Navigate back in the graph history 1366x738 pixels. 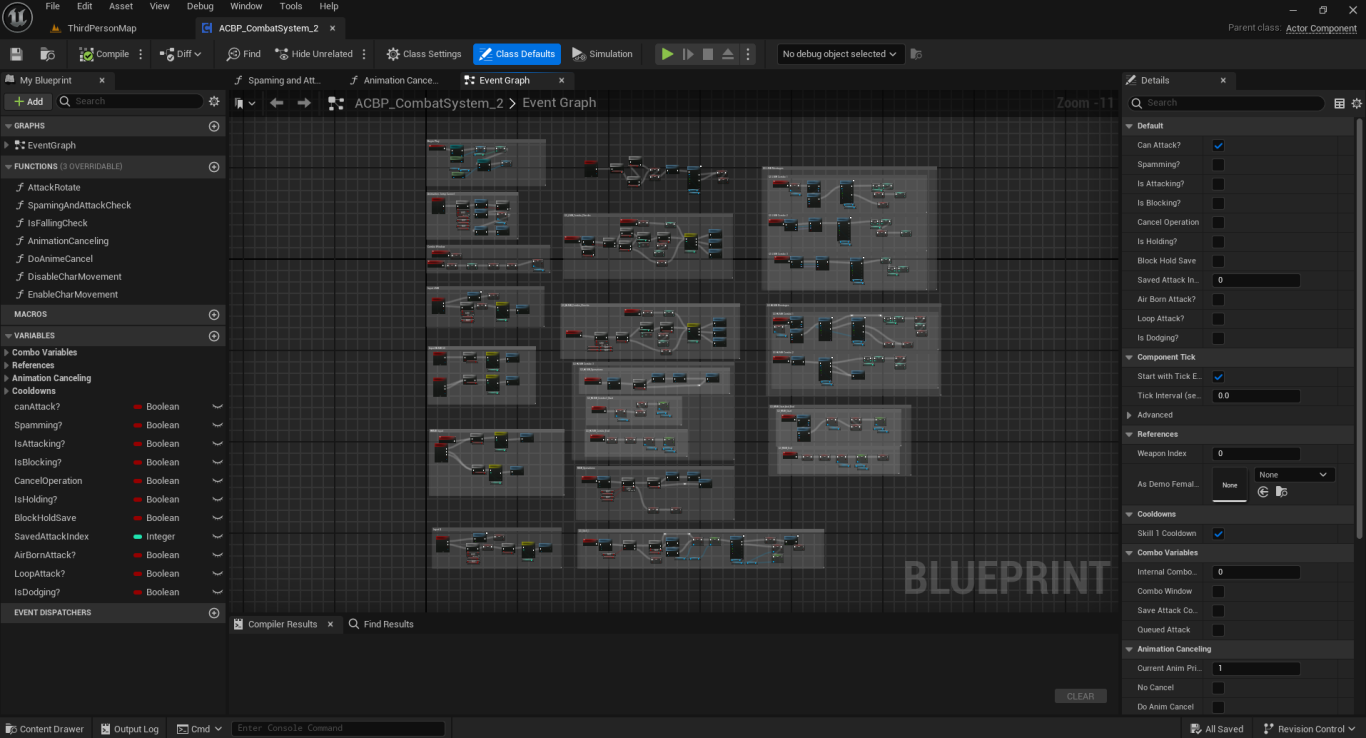[277, 103]
